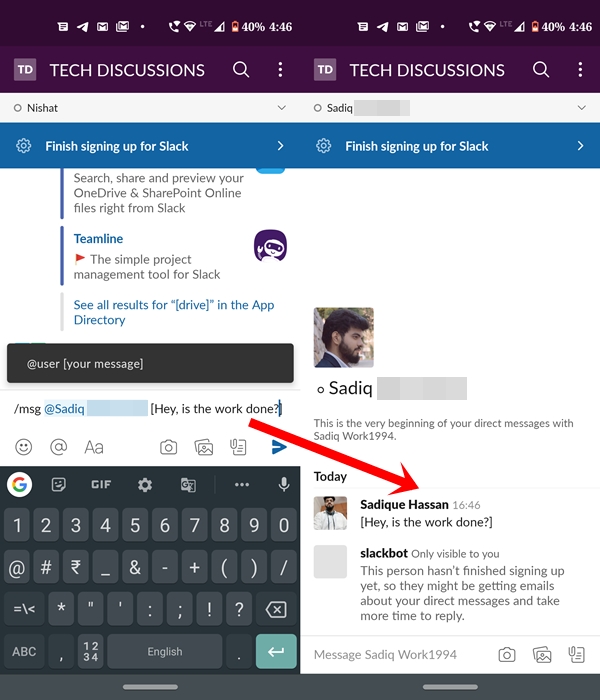Tap Google logo on keyboard

(x=19, y=484)
